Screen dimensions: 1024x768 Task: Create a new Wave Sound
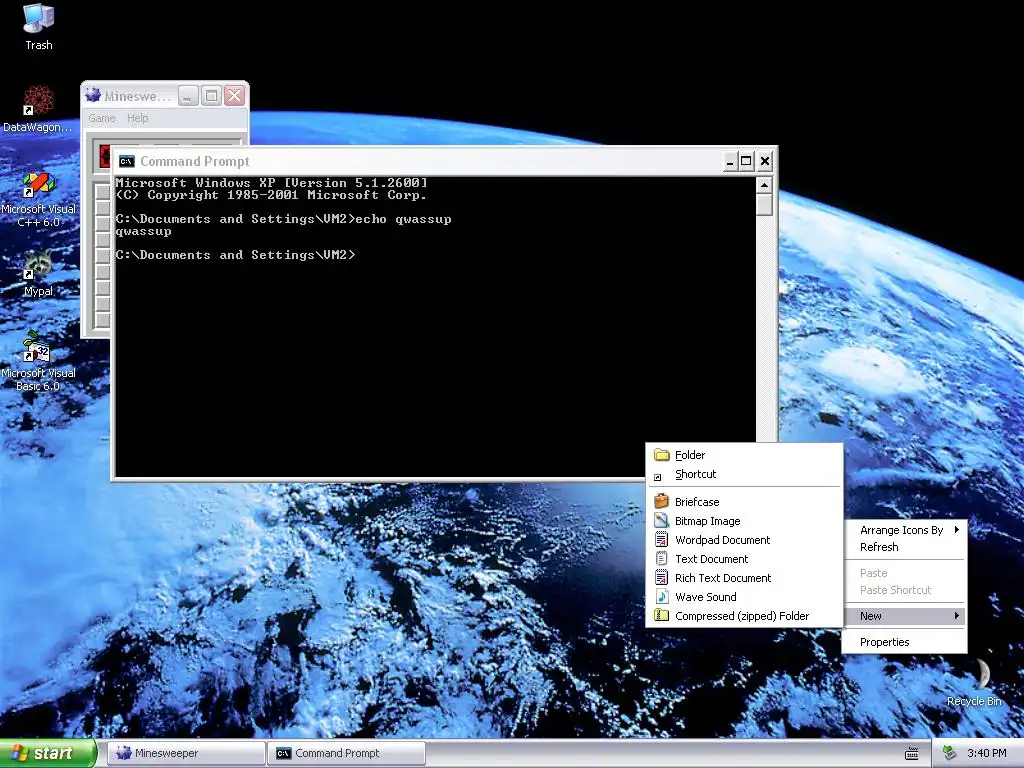744,596
